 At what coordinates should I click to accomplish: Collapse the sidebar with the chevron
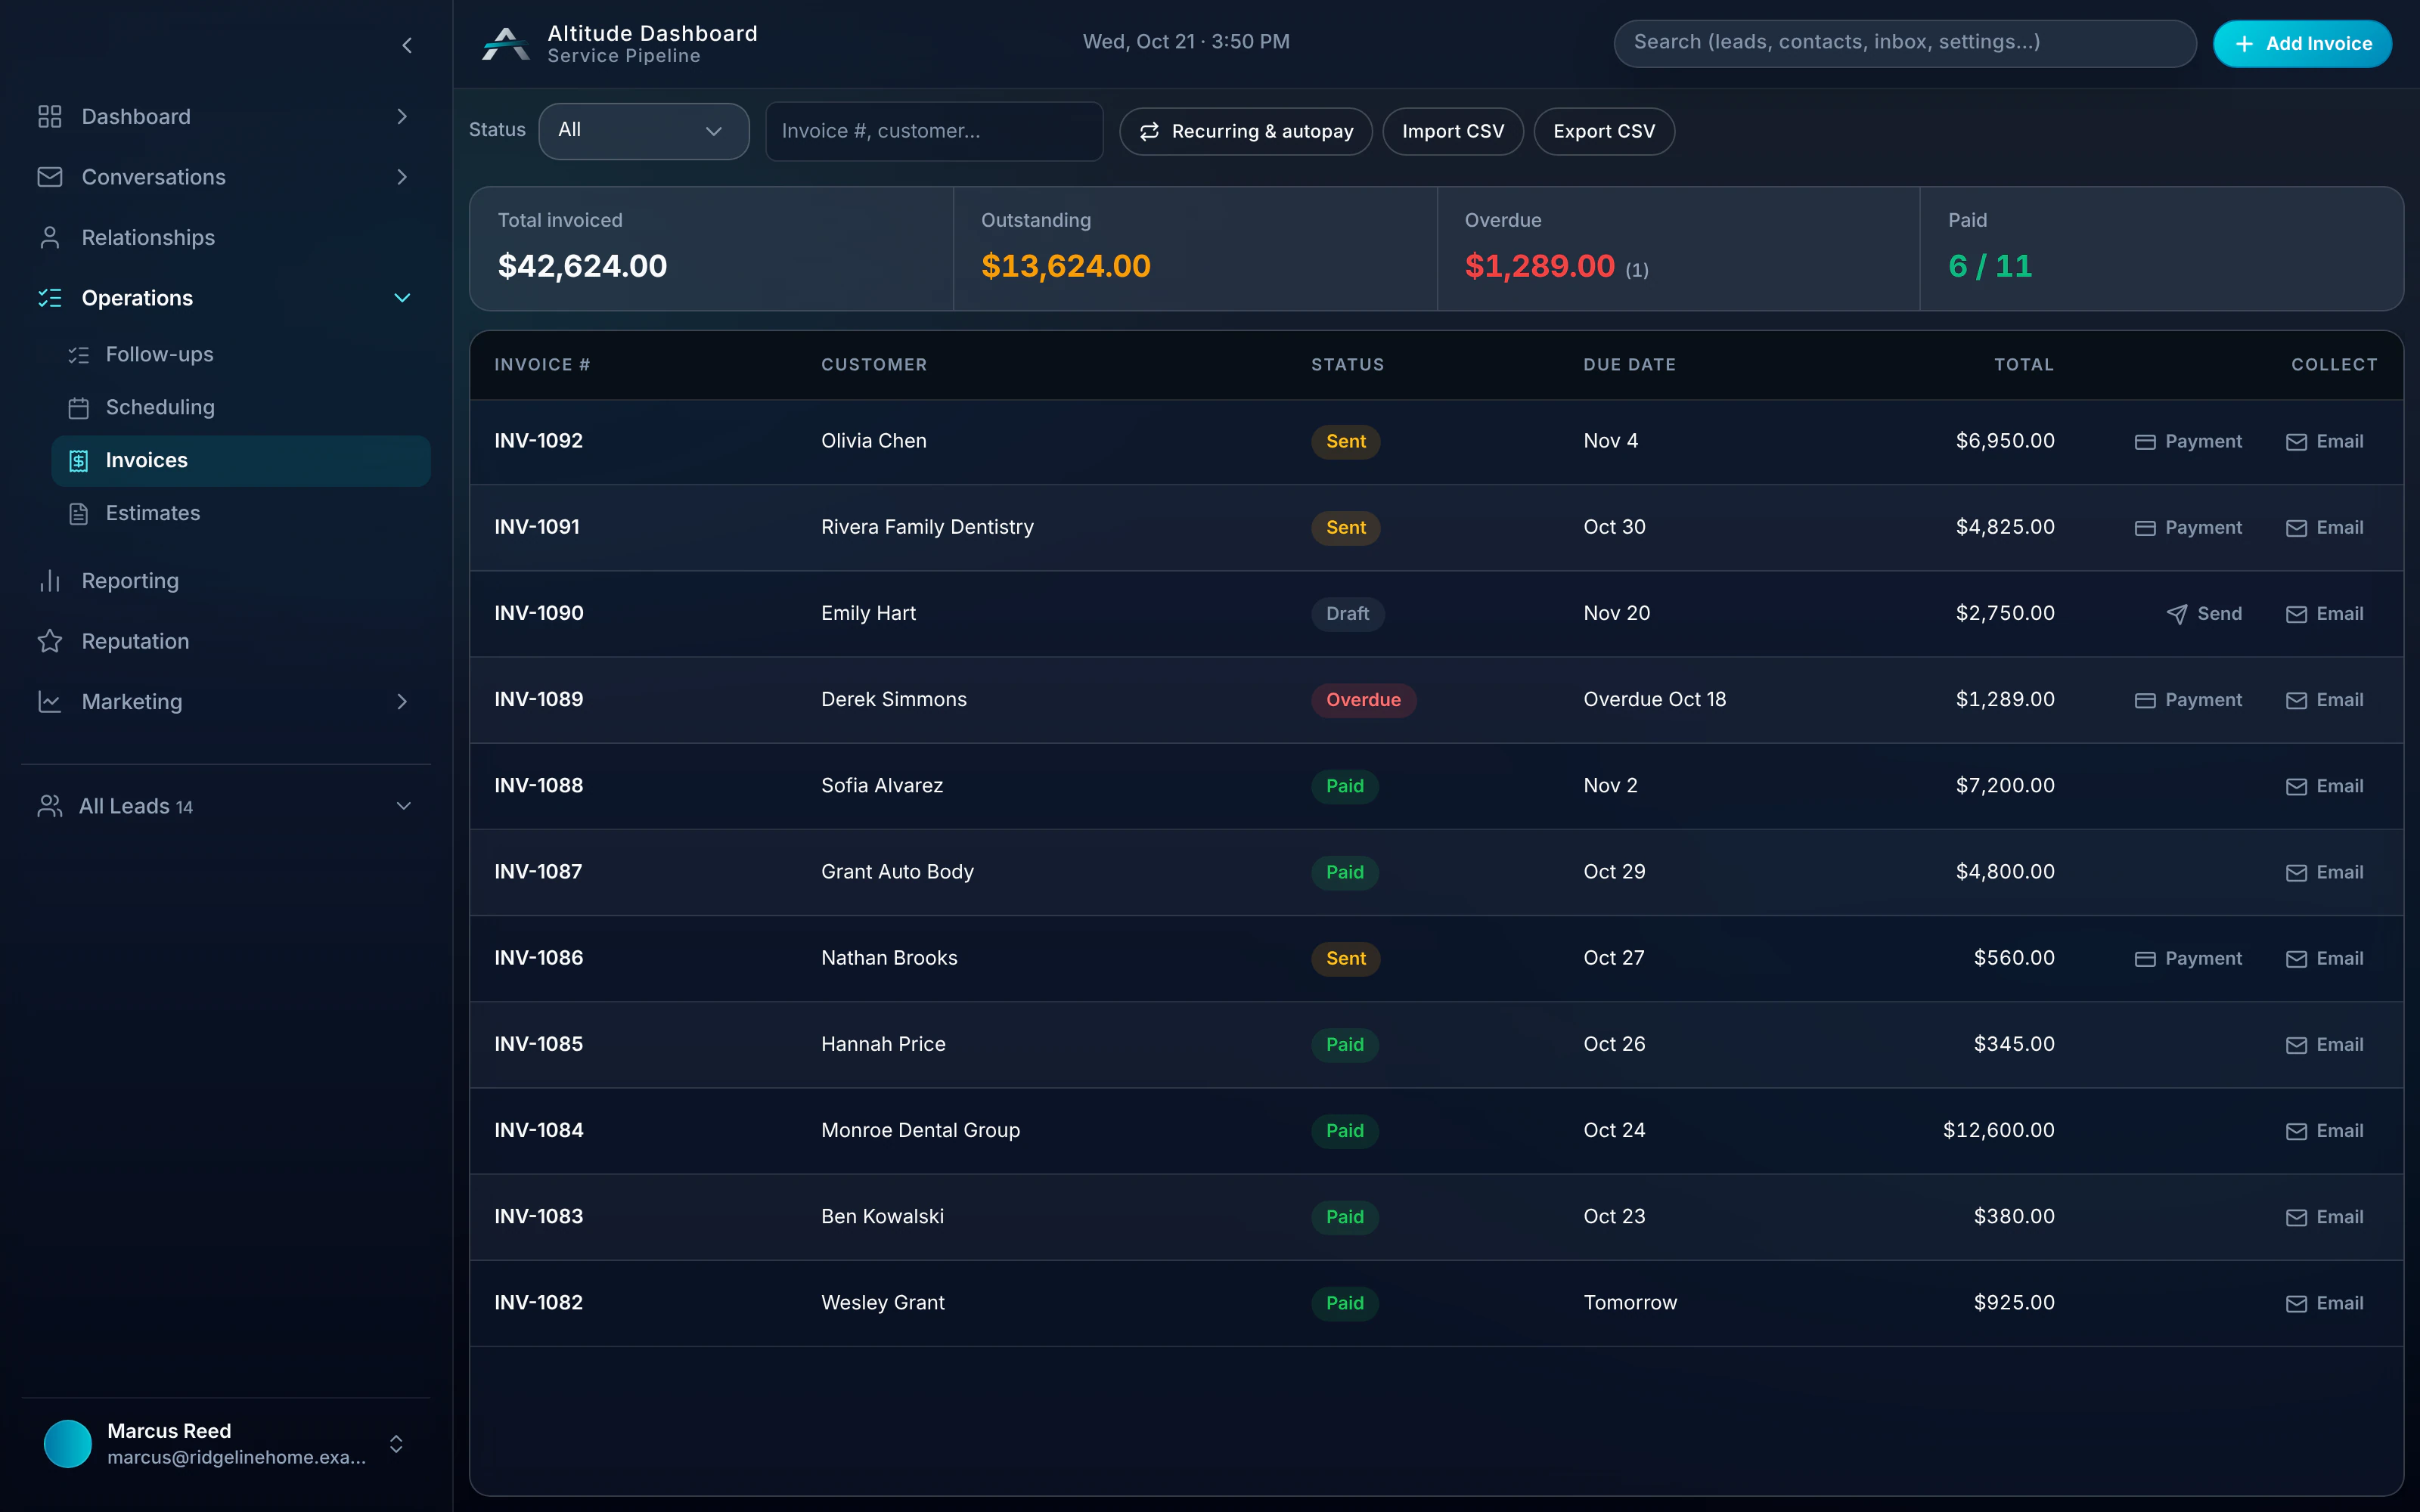point(407,45)
